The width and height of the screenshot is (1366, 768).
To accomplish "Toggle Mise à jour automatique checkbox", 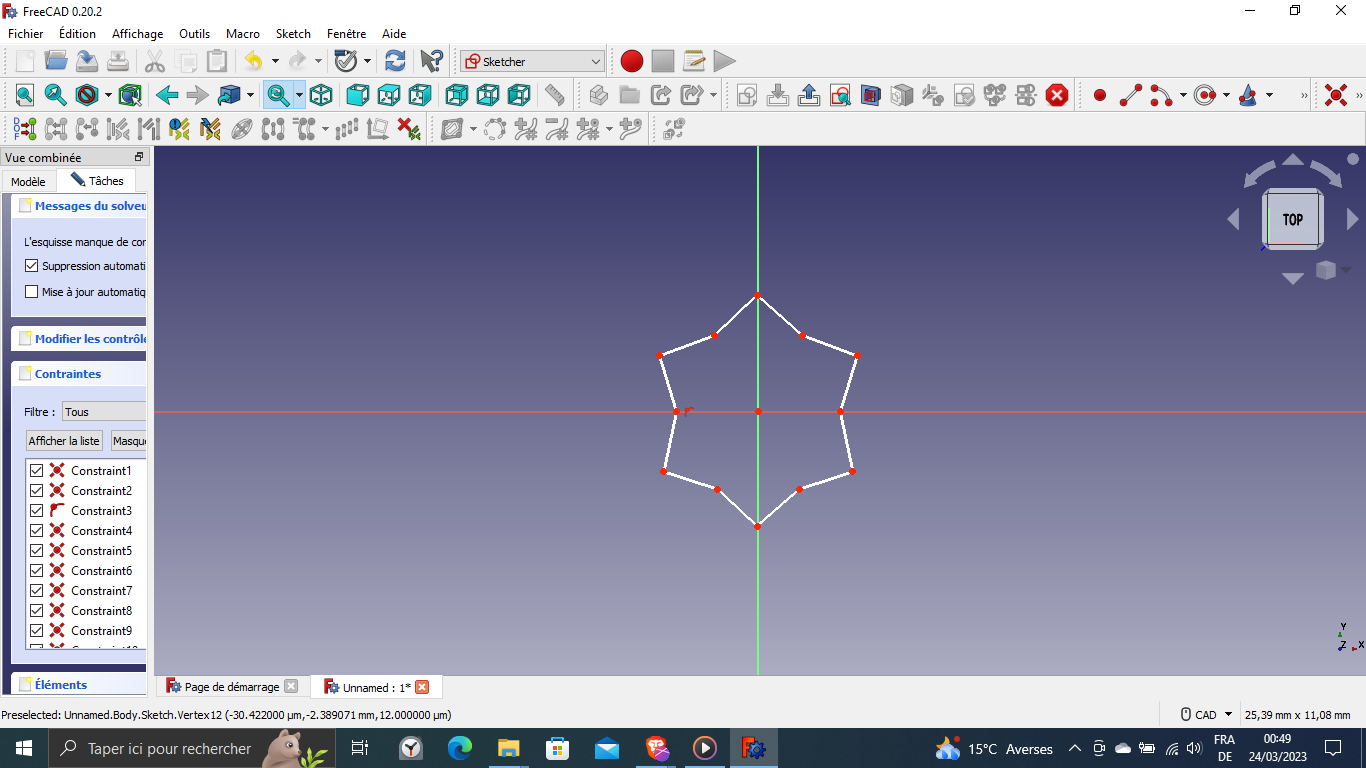I will (31, 292).
